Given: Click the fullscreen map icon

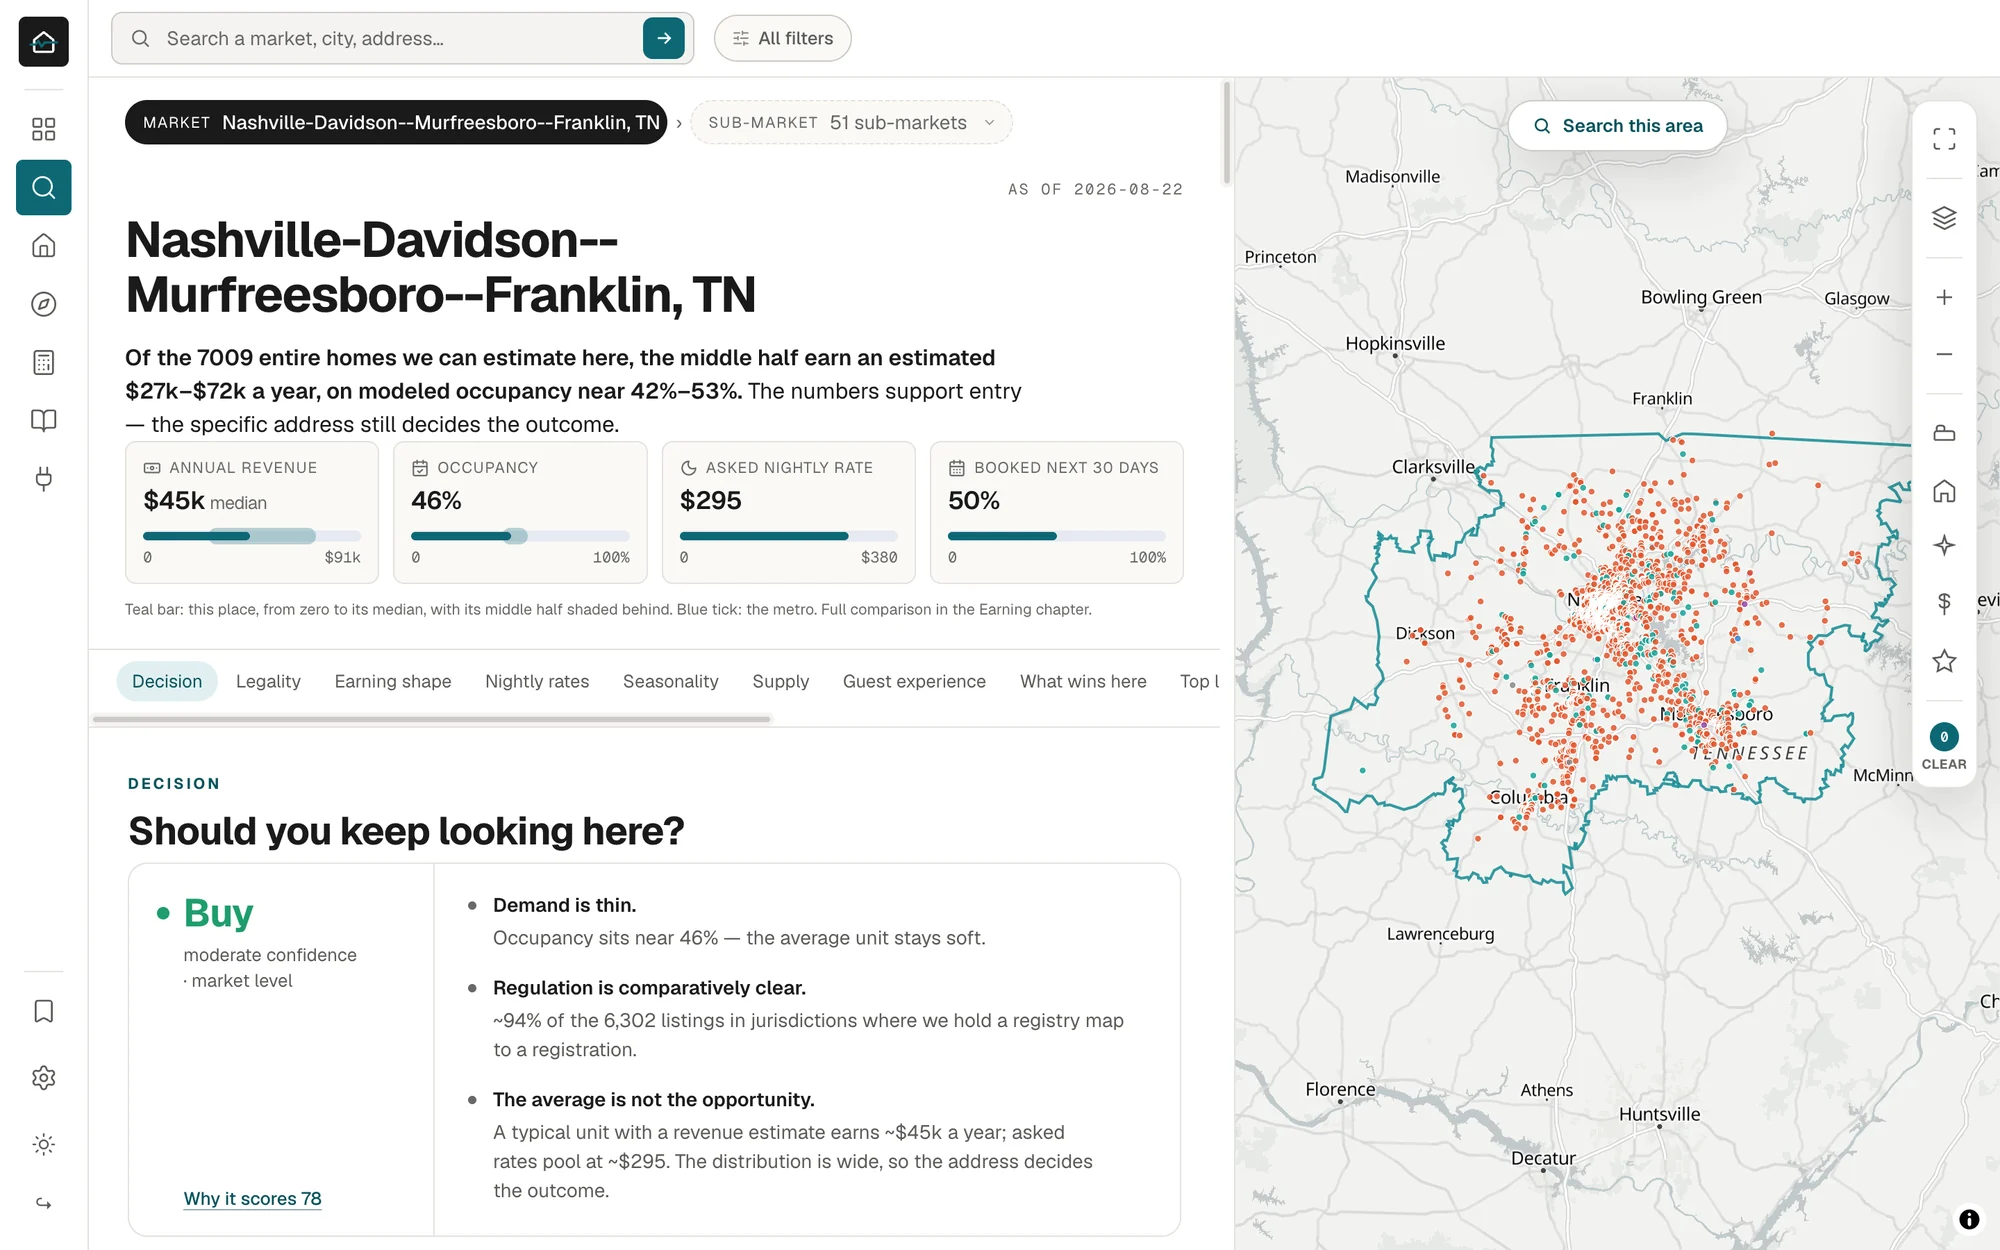Looking at the screenshot, I should tap(1944, 139).
